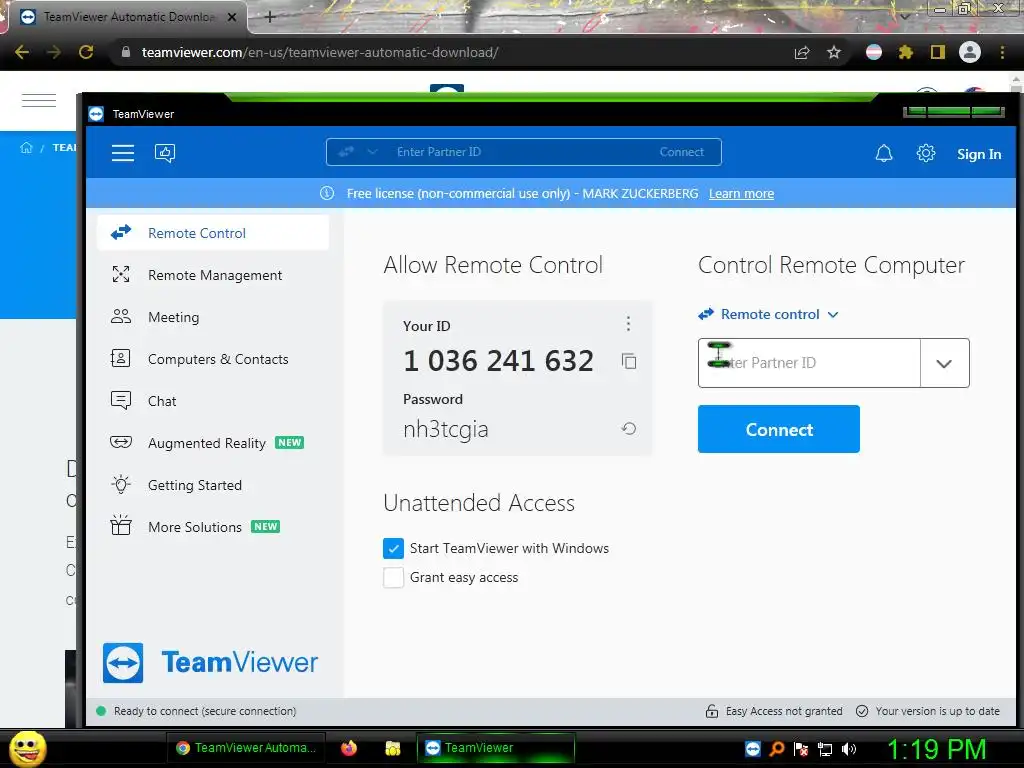Generate a new random password
The height and width of the screenshot is (768, 1024).
point(629,428)
